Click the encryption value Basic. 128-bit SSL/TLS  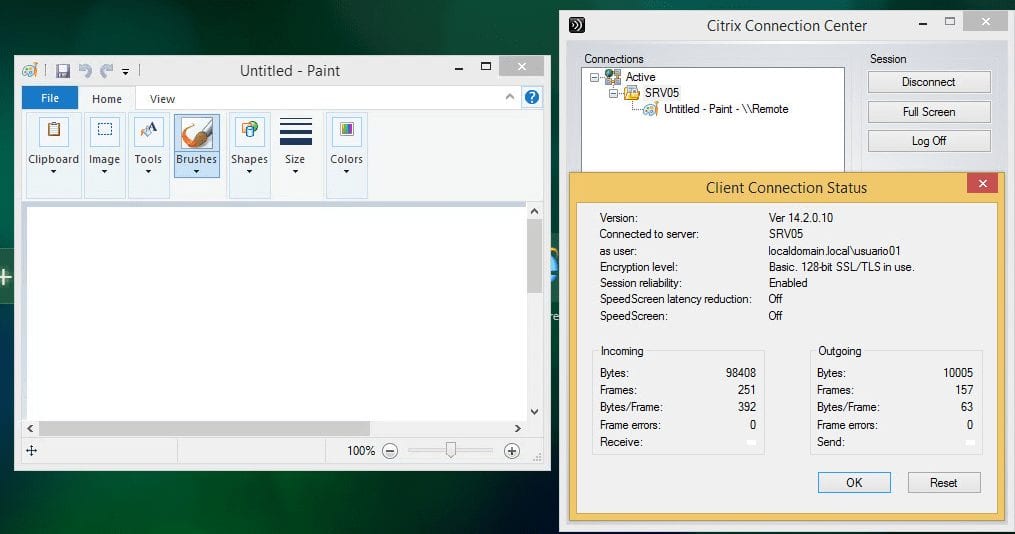842,267
